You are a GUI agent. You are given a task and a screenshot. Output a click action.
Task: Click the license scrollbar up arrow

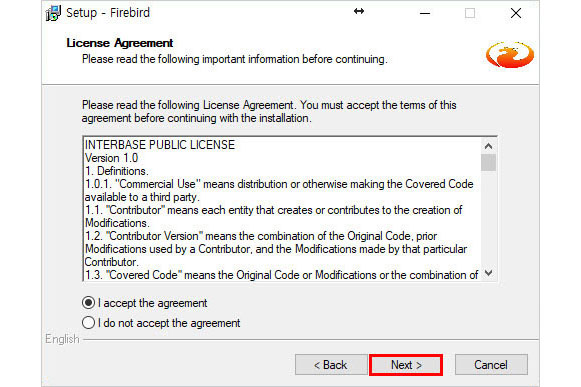(488, 146)
